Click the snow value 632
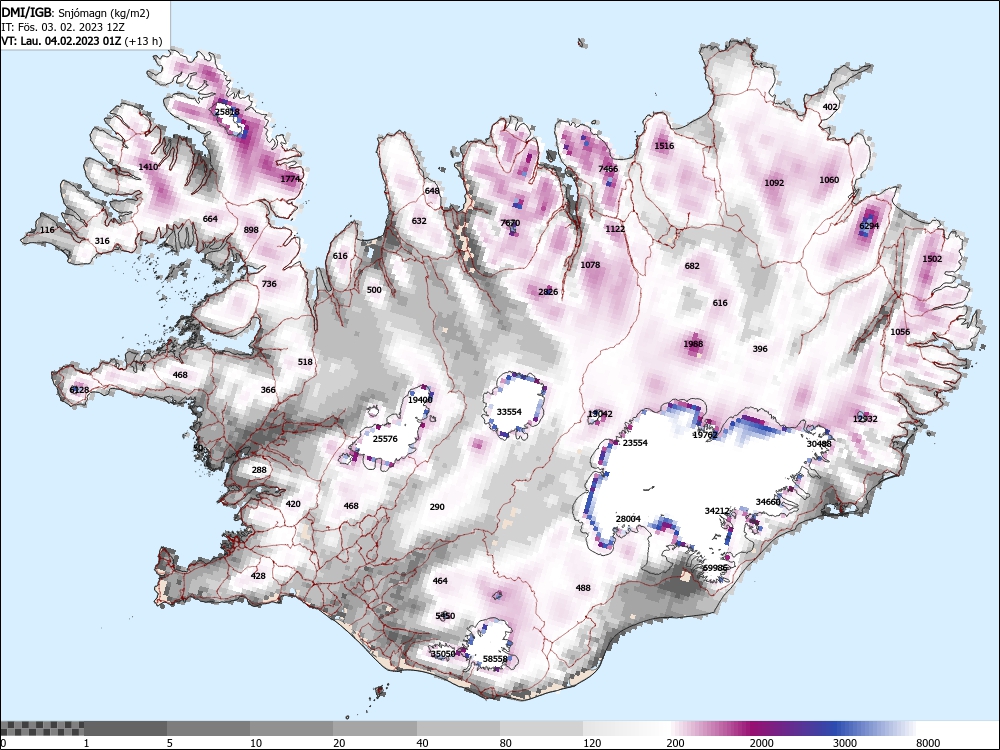 coord(419,221)
